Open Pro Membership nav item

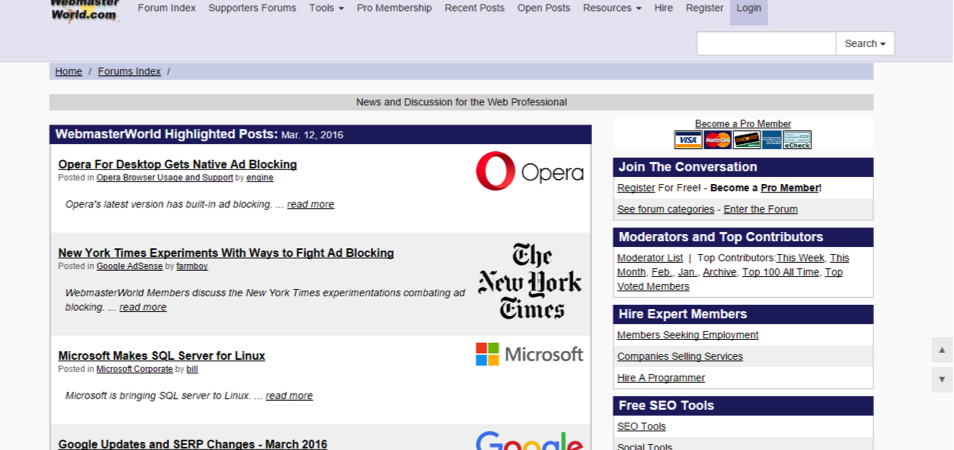click(394, 8)
